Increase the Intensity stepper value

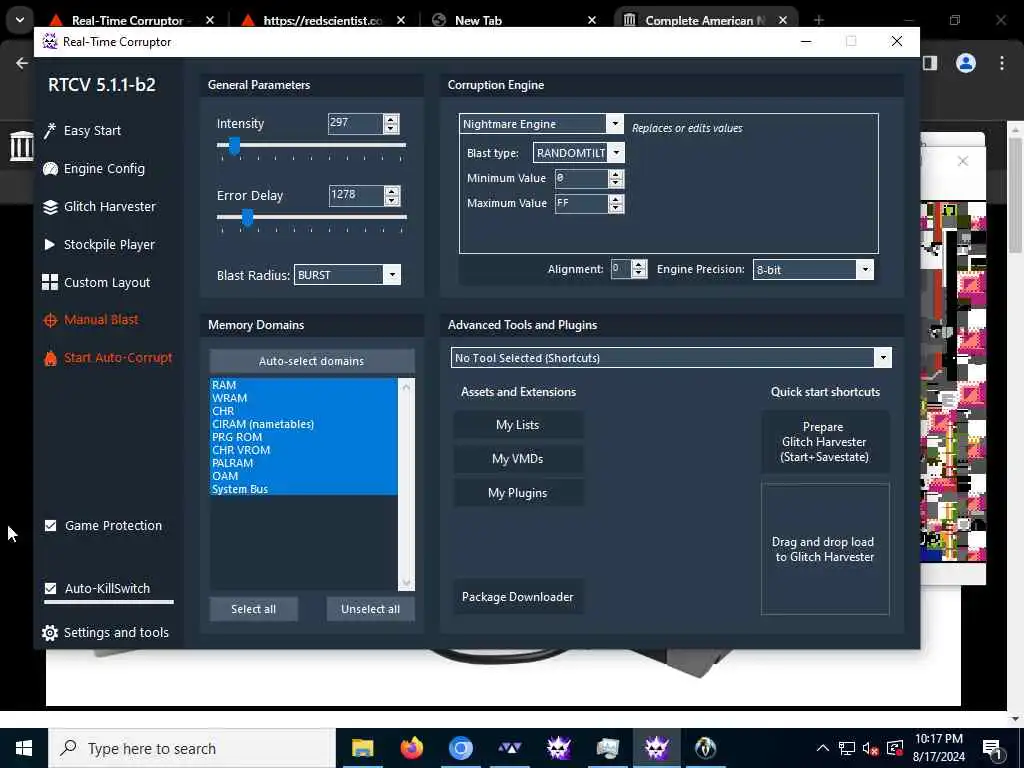click(x=391, y=119)
